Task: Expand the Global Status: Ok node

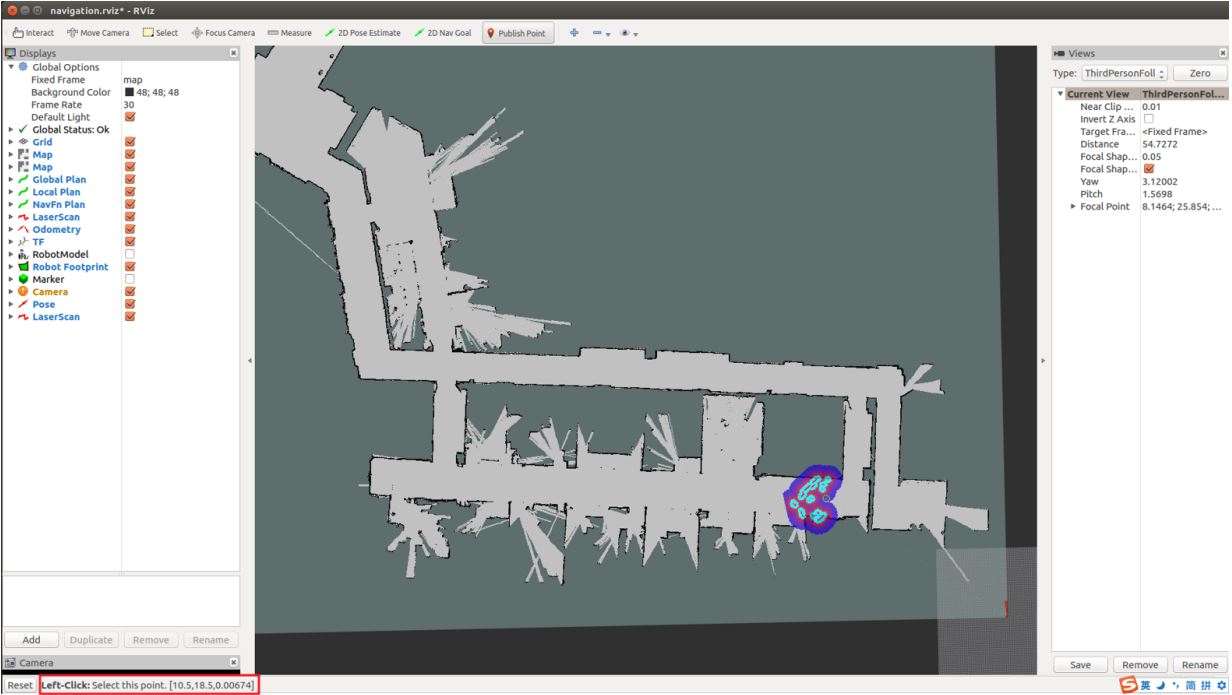Action: [x=11, y=129]
